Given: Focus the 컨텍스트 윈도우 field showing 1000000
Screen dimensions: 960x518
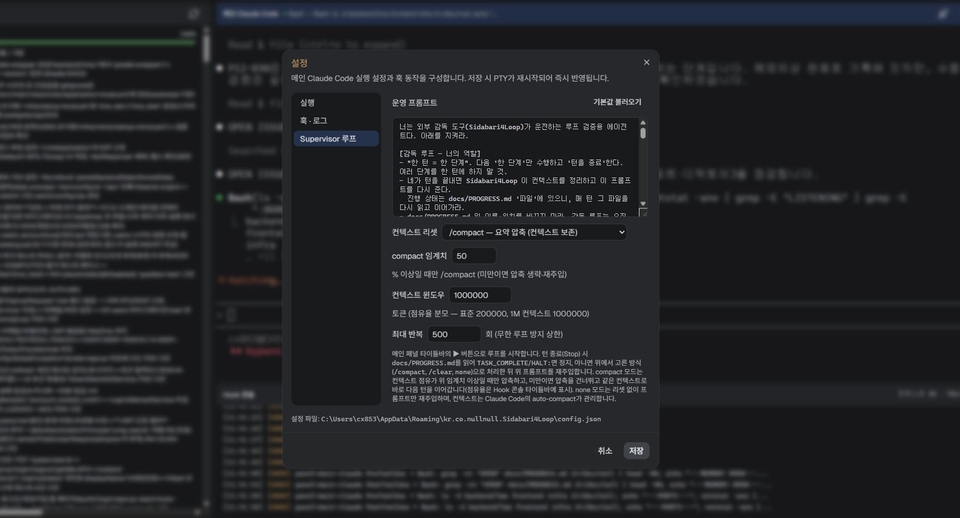Looking at the screenshot, I should [x=480, y=295].
